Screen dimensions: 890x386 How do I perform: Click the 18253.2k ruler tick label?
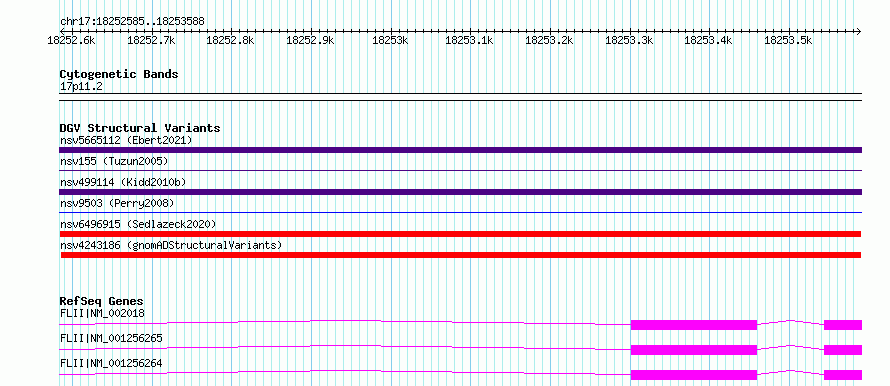(x=549, y=40)
